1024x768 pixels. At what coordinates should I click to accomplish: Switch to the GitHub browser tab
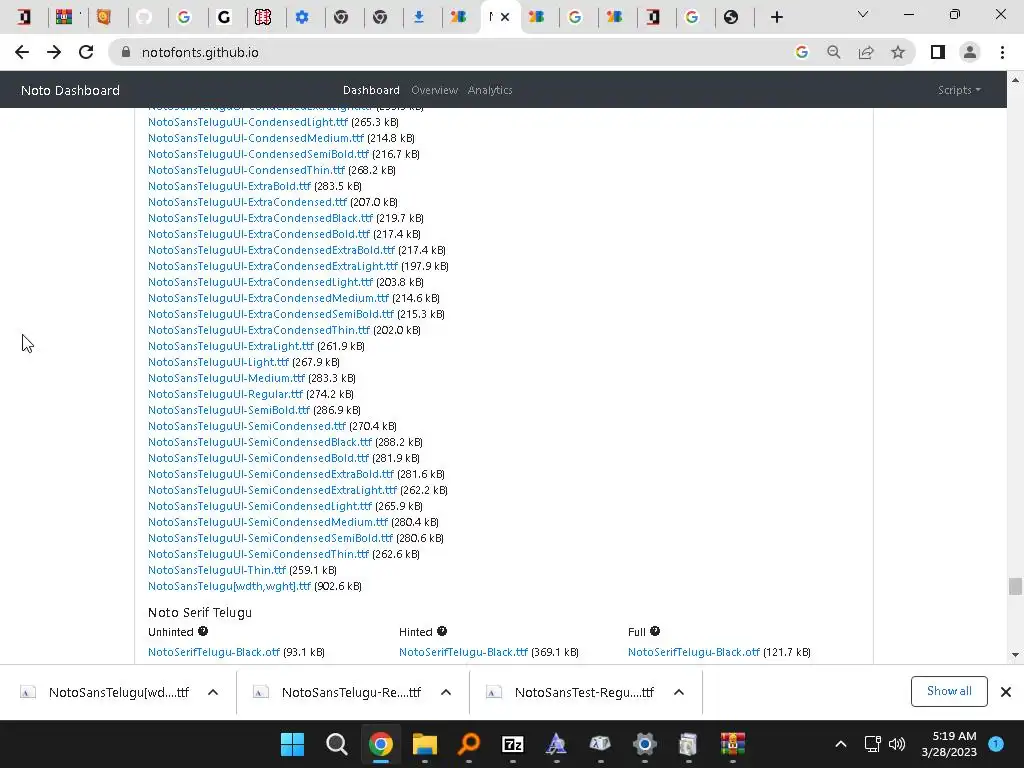pyautogui.click(x=144, y=17)
